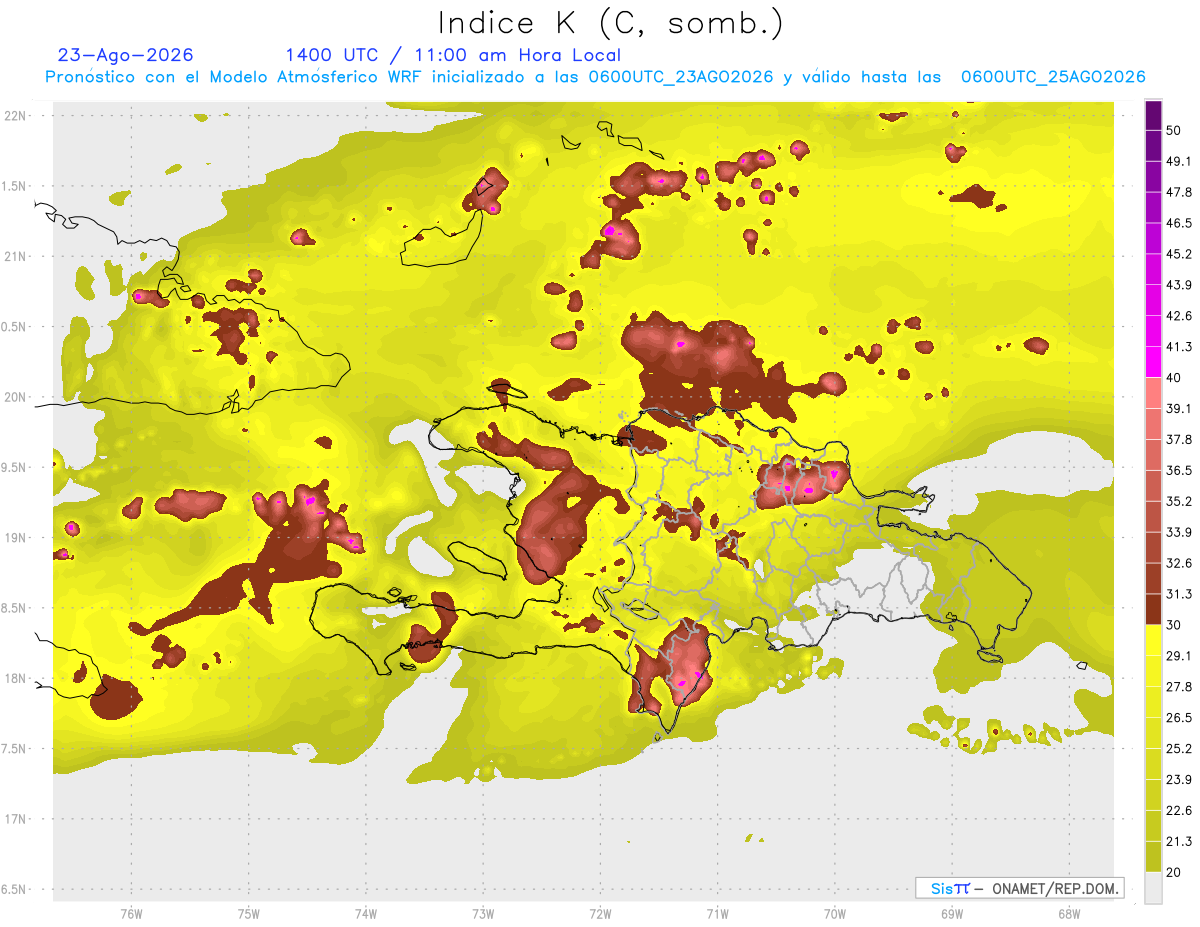
Task: Click the colorbar label "21.3"
Action: tap(1178, 841)
